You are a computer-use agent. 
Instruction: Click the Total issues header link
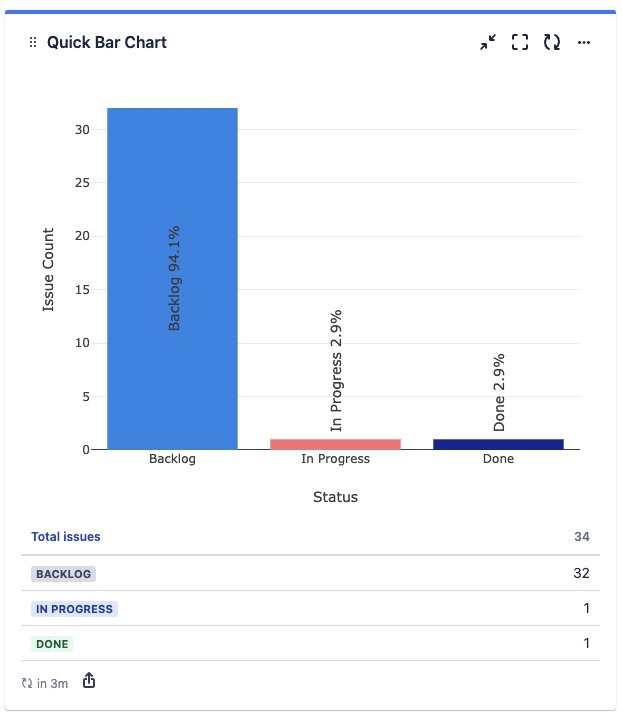click(66, 537)
